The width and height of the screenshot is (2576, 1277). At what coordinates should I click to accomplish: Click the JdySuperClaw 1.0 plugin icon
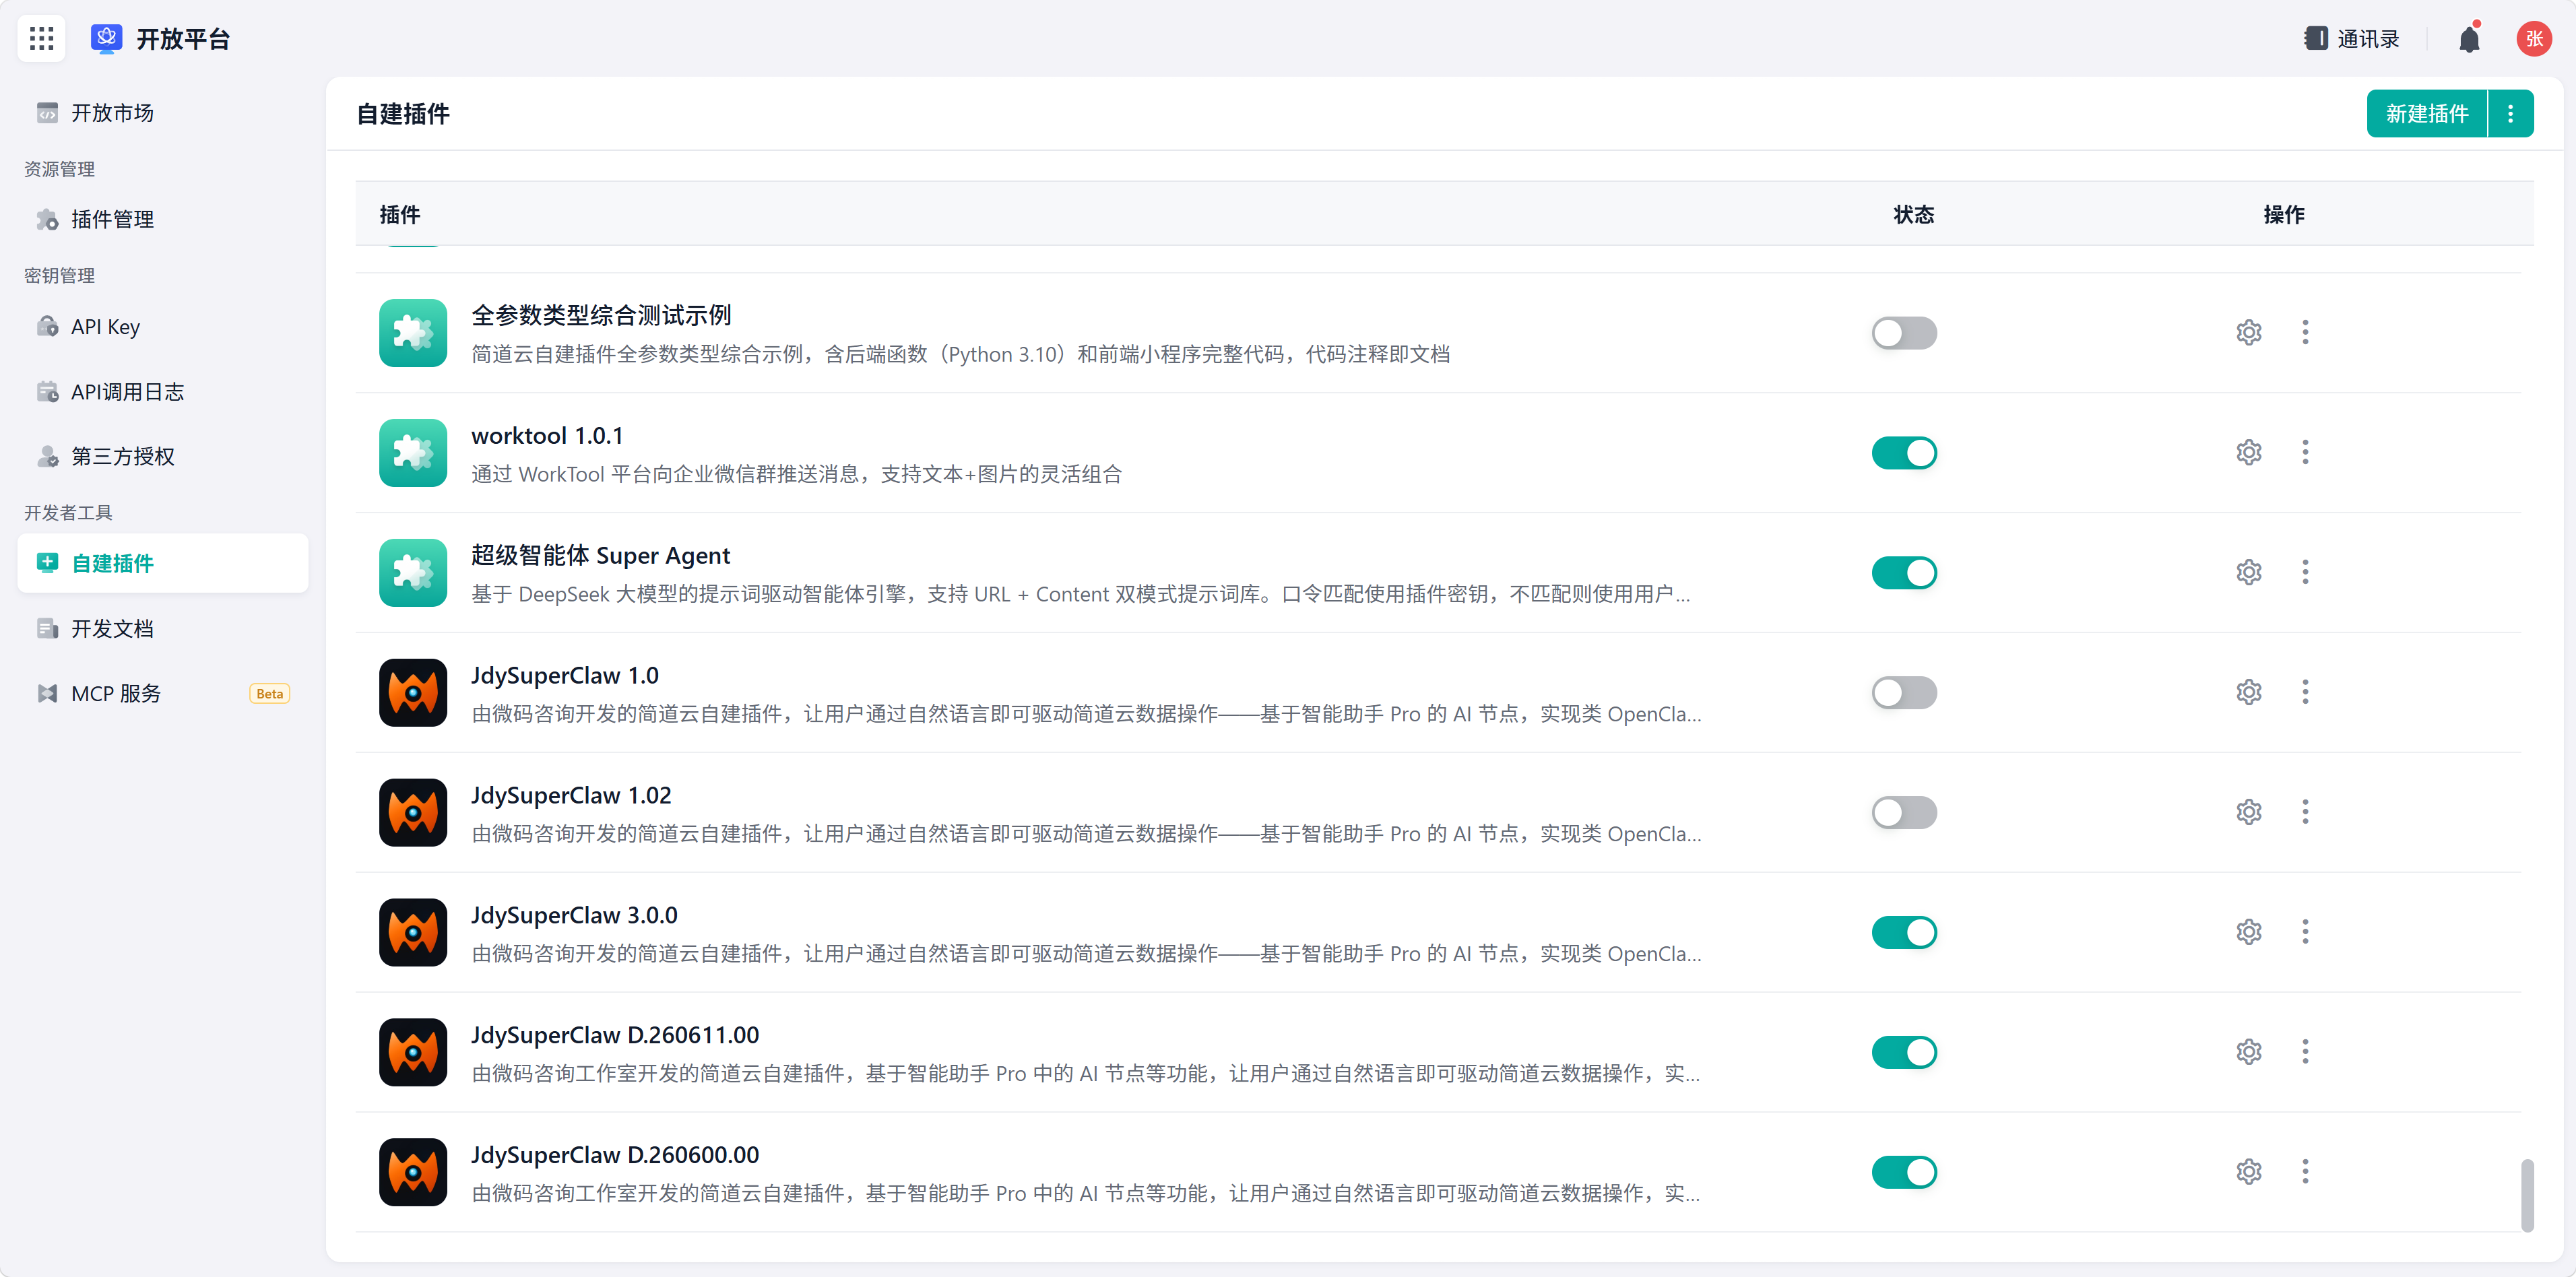pyautogui.click(x=413, y=693)
